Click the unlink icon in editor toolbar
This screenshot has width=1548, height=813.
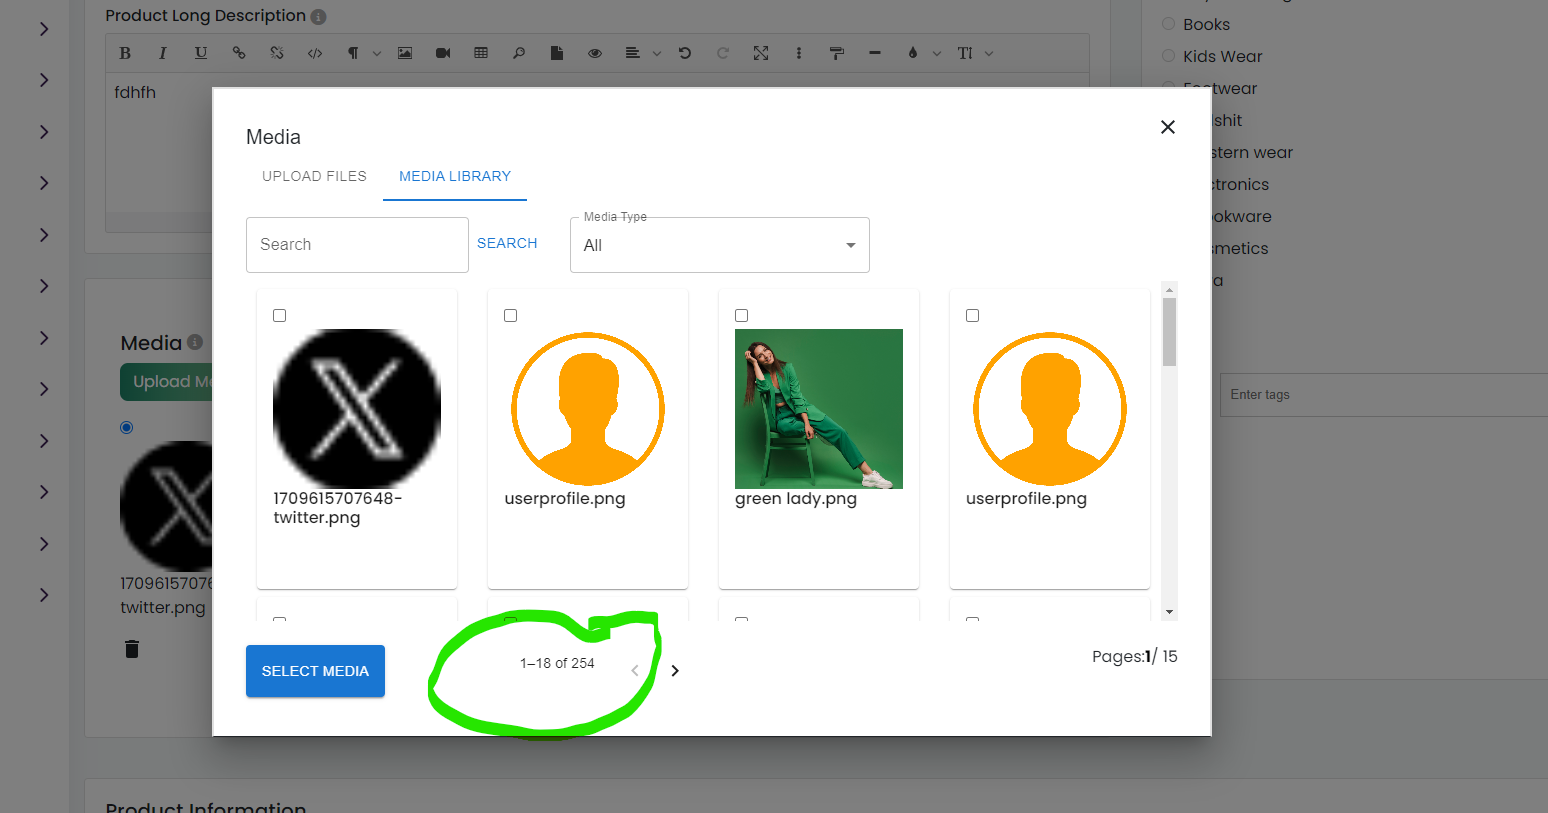pos(277,53)
